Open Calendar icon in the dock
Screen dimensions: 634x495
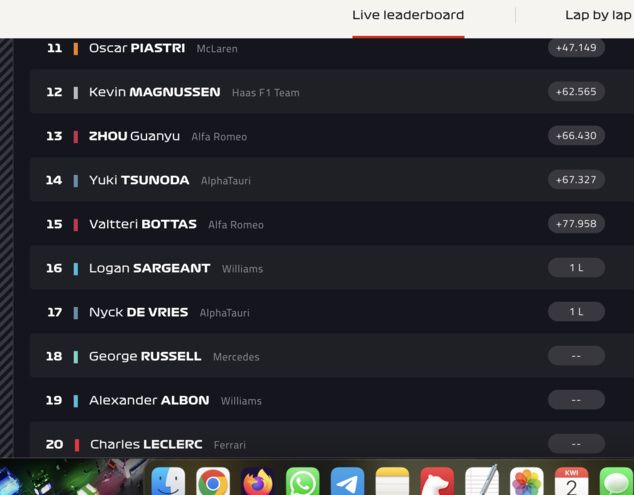click(x=572, y=481)
